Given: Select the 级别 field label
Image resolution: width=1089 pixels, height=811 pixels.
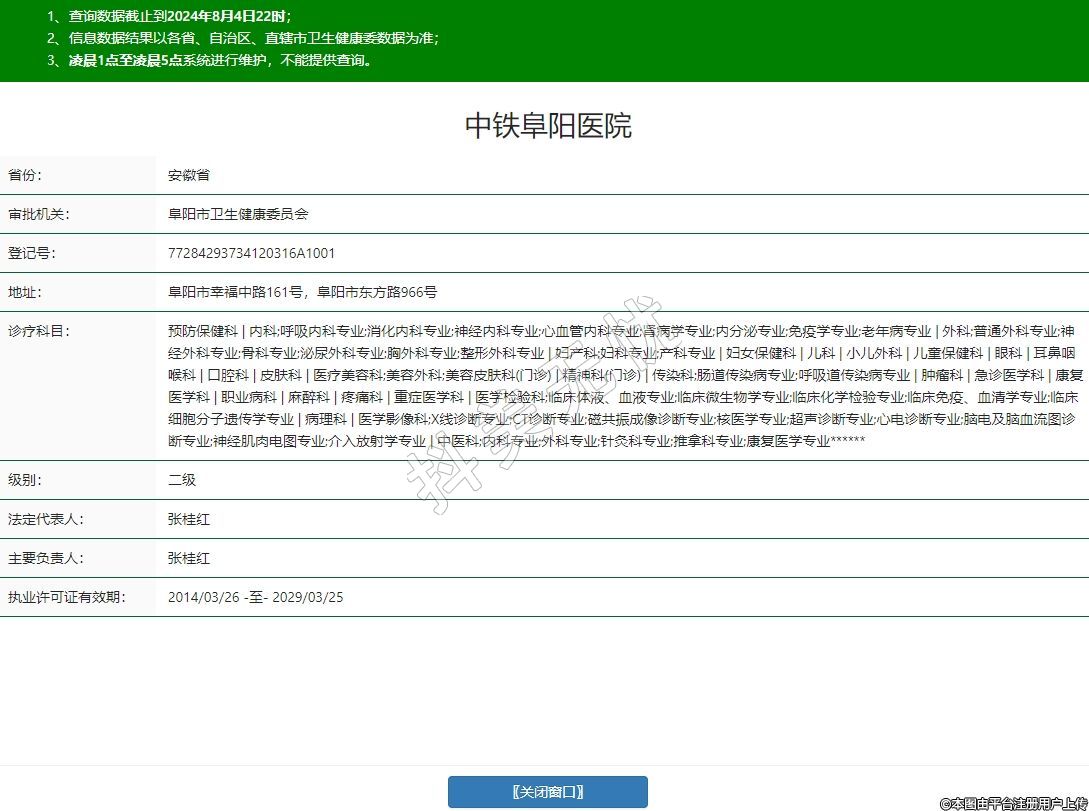Looking at the screenshot, I should [x=26, y=480].
